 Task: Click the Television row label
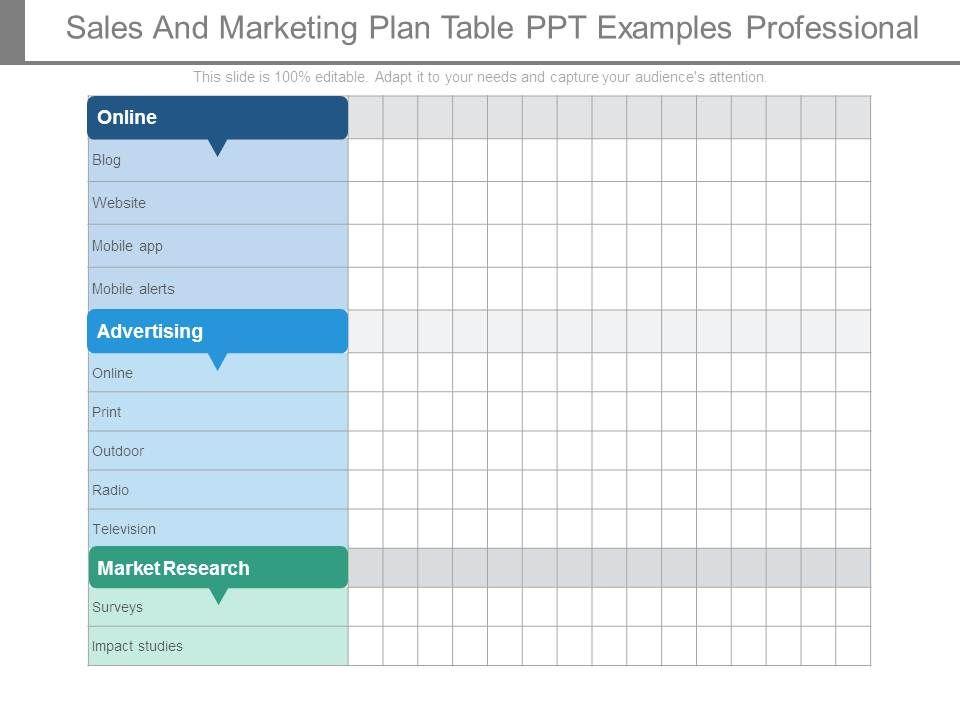click(124, 529)
